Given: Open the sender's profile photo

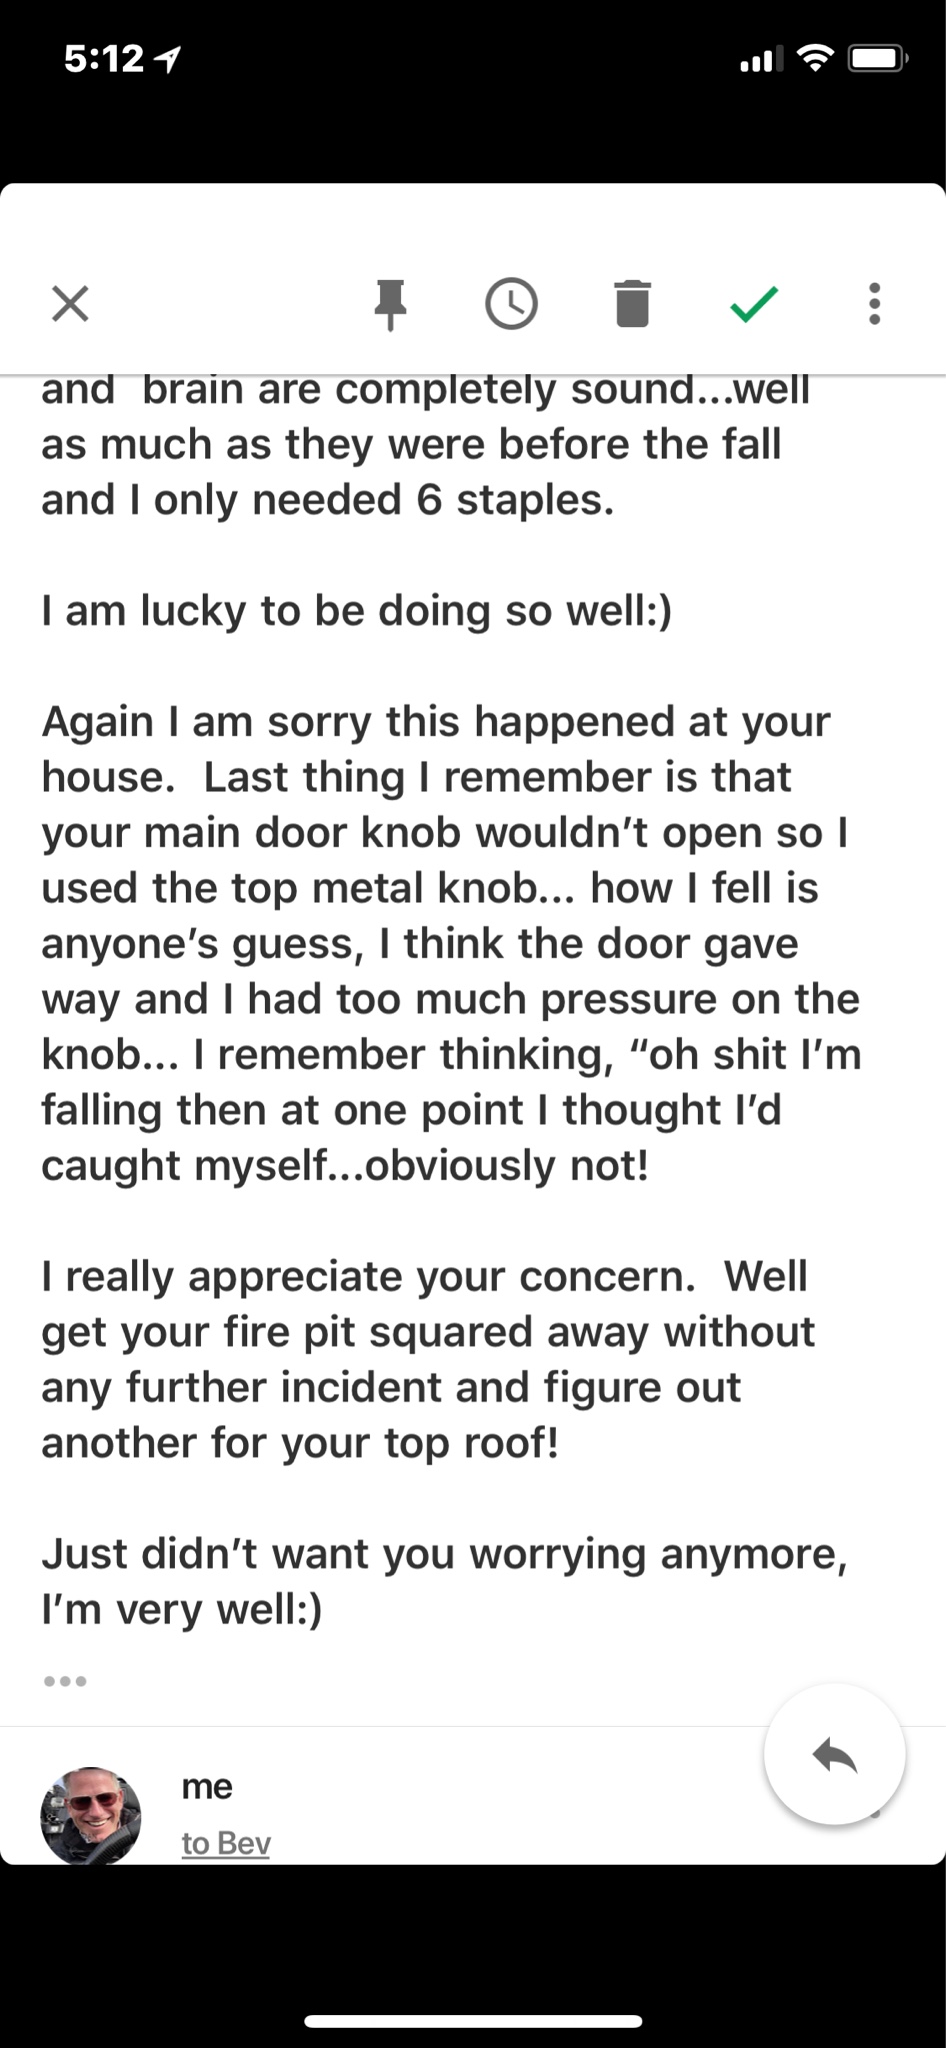Looking at the screenshot, I should (91, 1815).
